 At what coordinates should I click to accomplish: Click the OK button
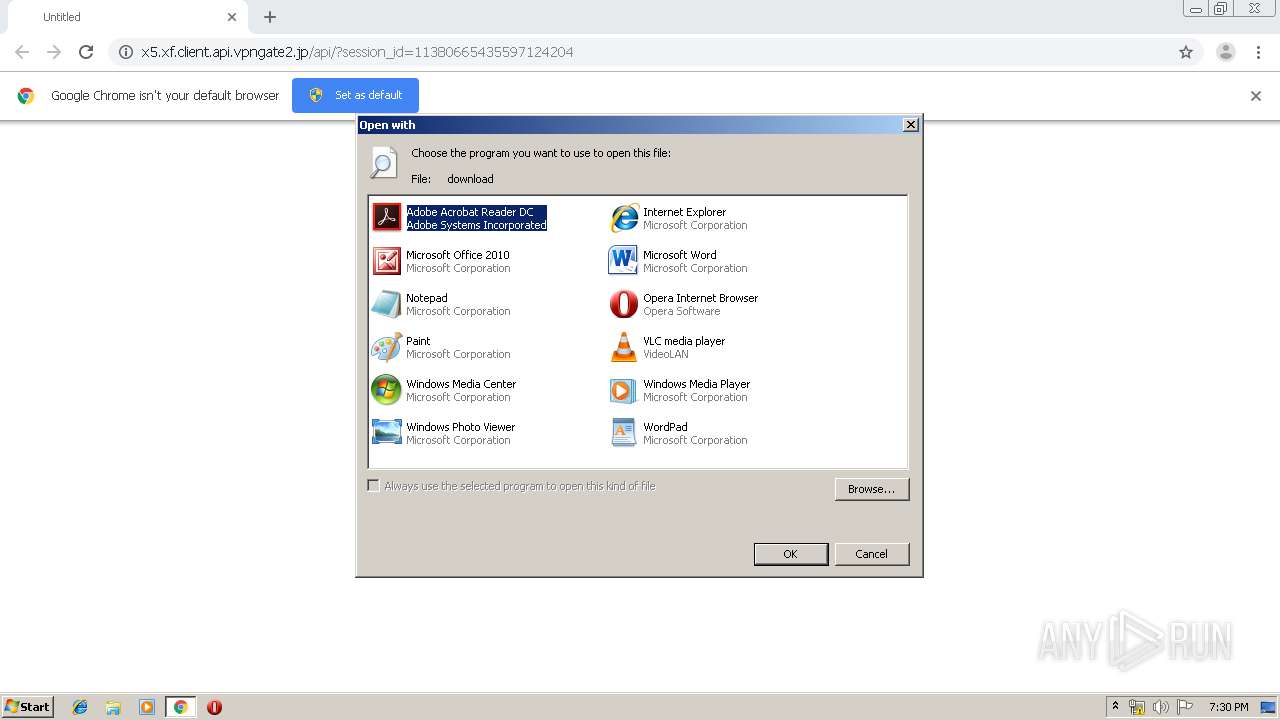791,554
